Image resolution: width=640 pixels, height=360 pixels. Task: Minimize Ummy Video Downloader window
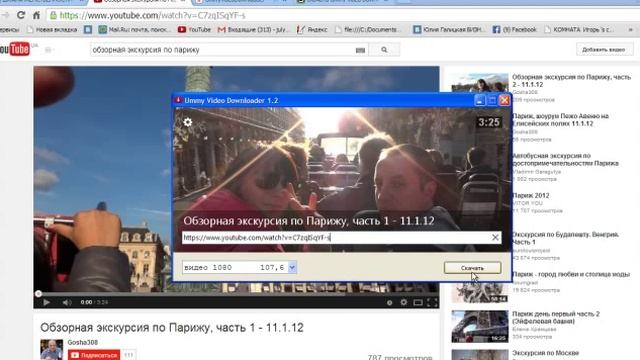coord(480,100)
